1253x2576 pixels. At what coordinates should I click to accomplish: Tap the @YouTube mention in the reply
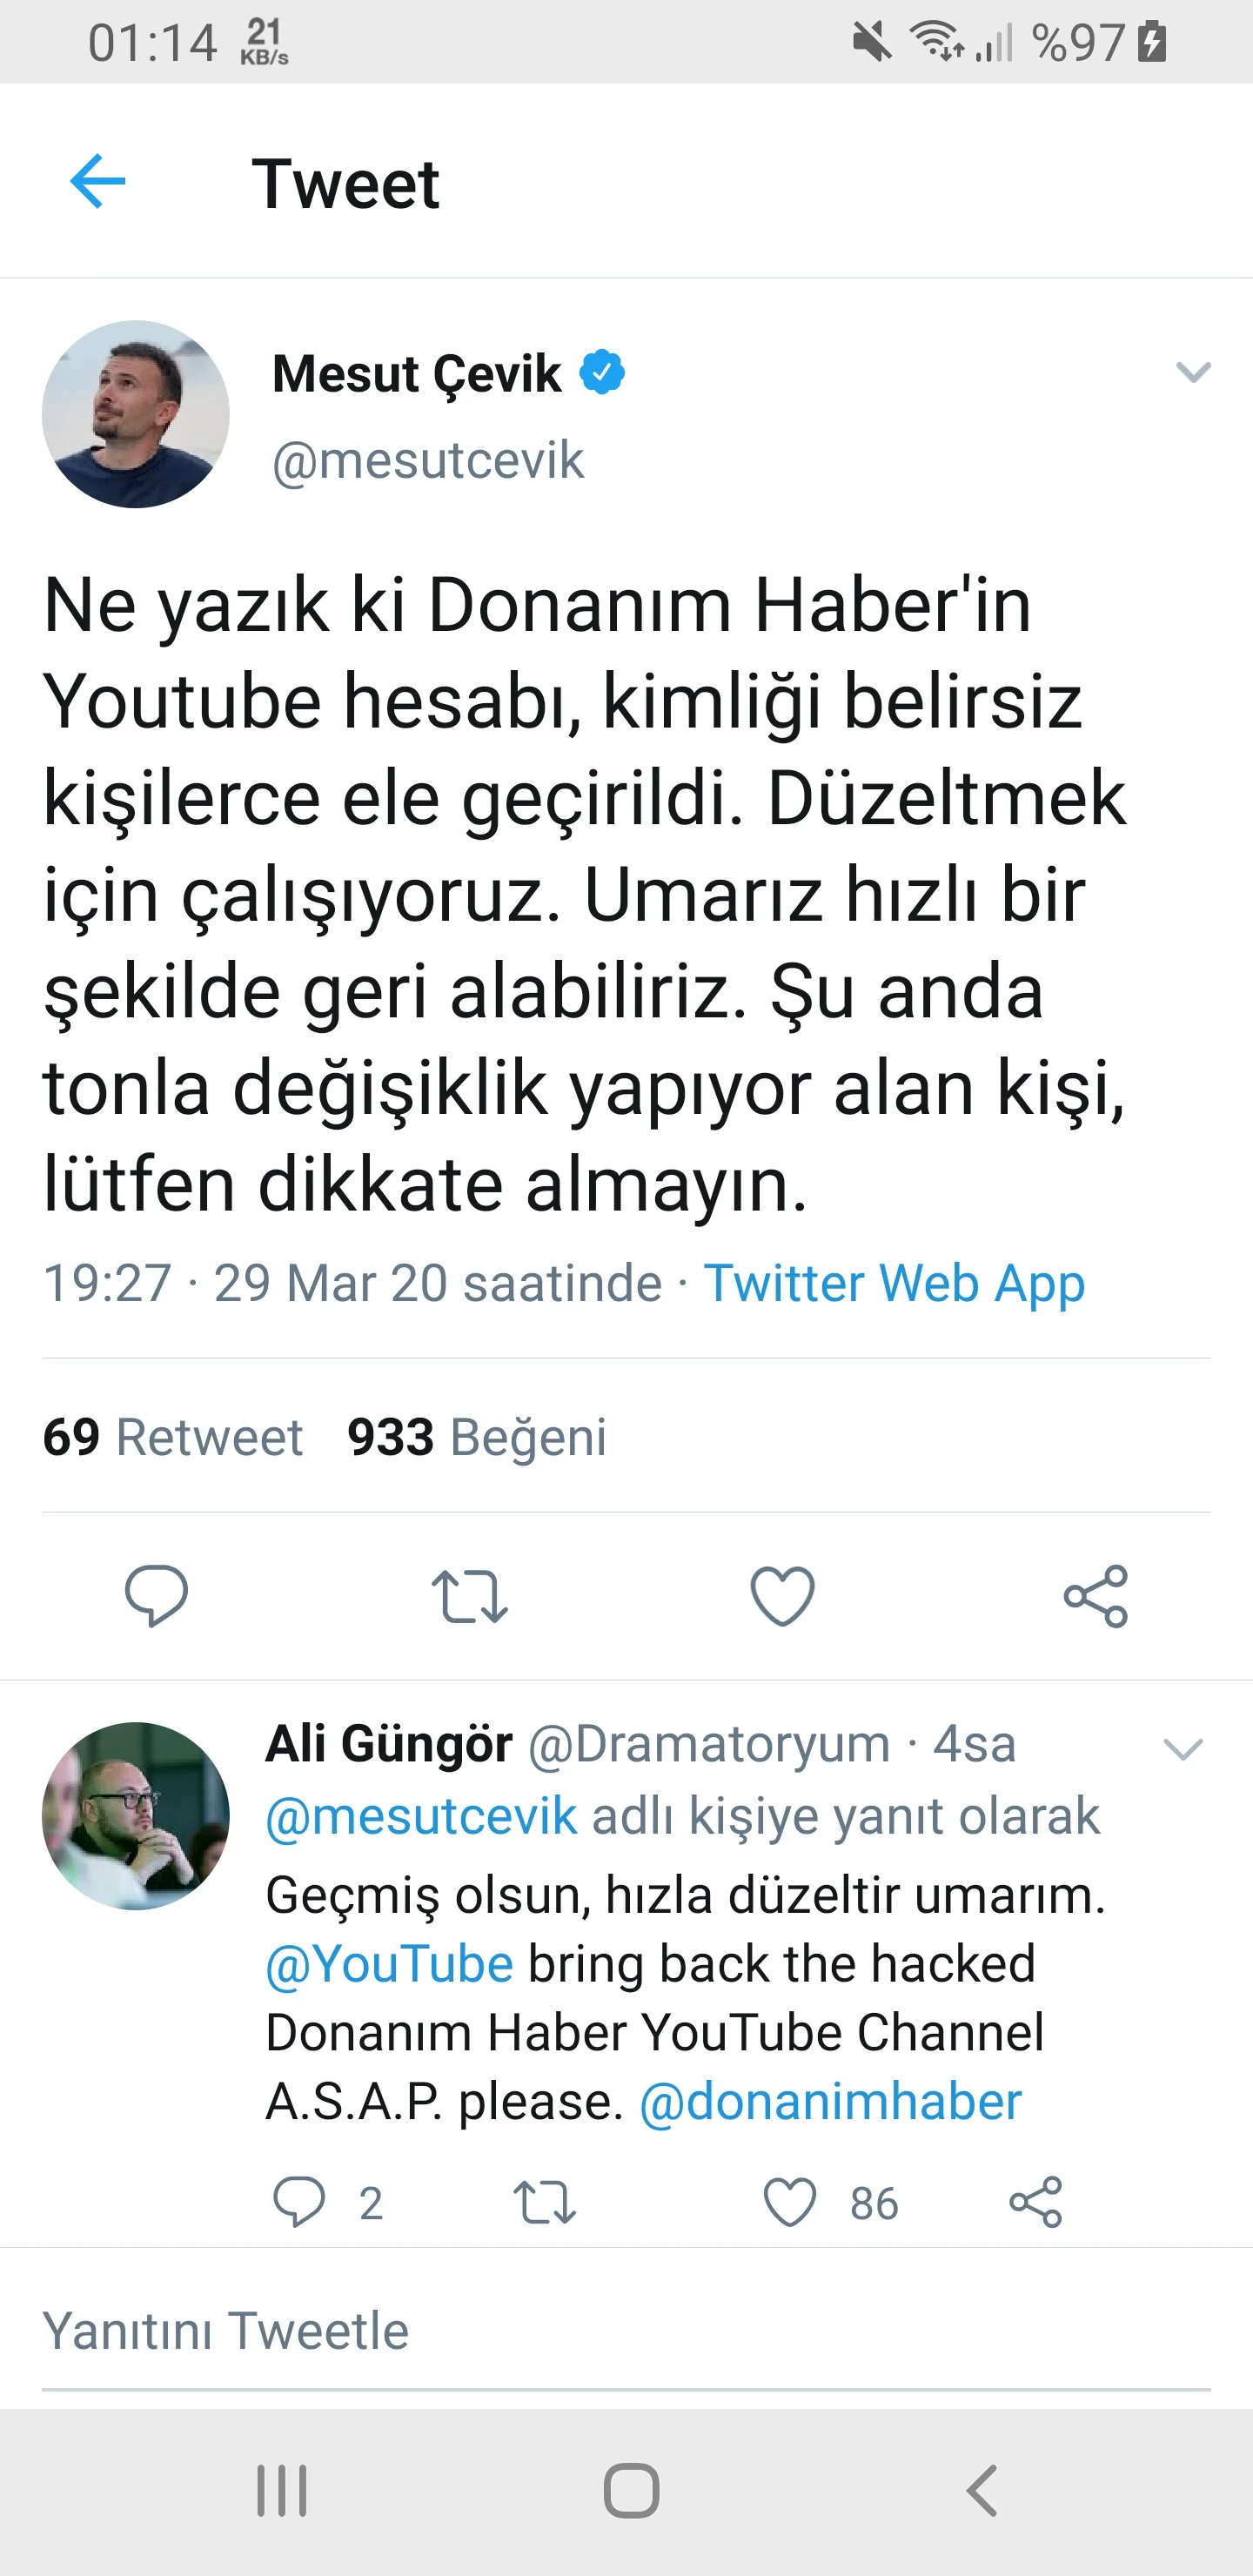[x=390, y=1964]
